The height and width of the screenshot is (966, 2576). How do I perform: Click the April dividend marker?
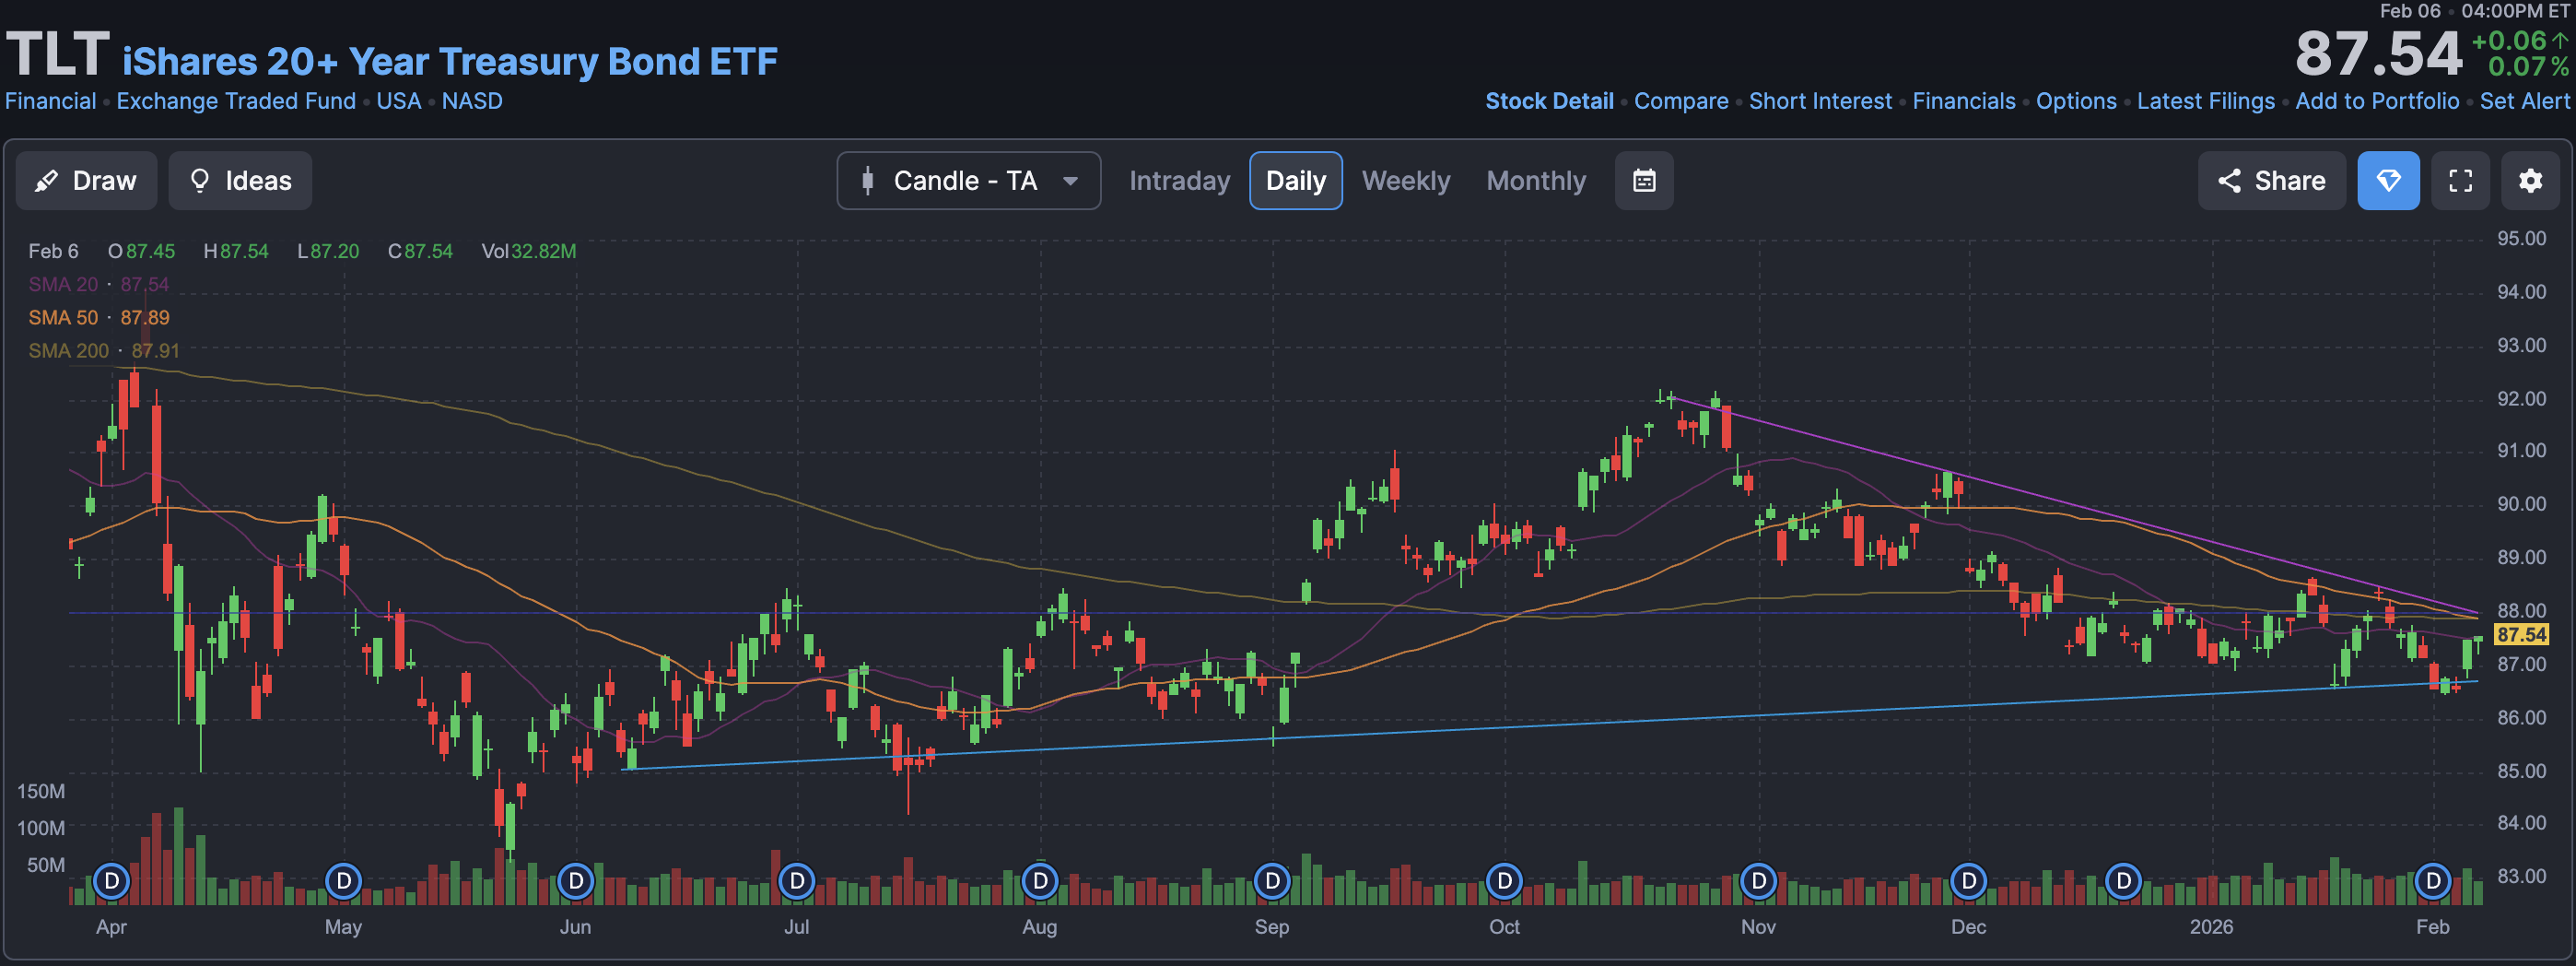pos(112,881)
